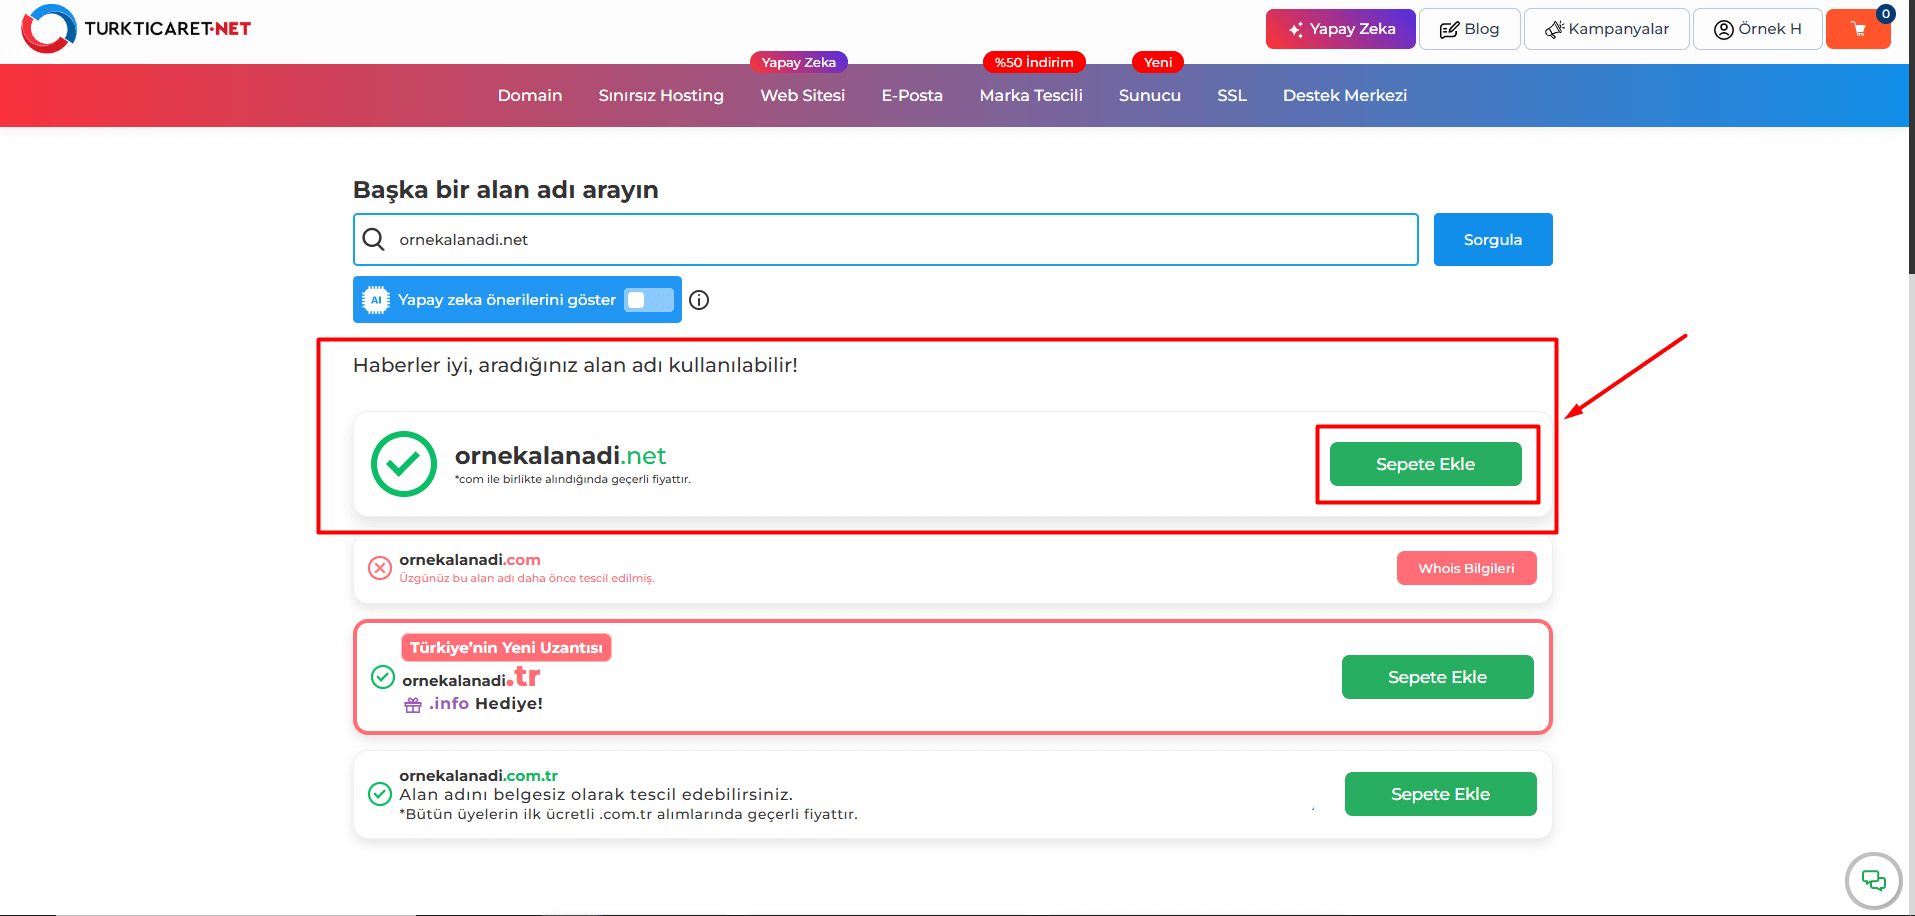
Task: Open the live chat bubble icon
Action: pos(1872,880)
